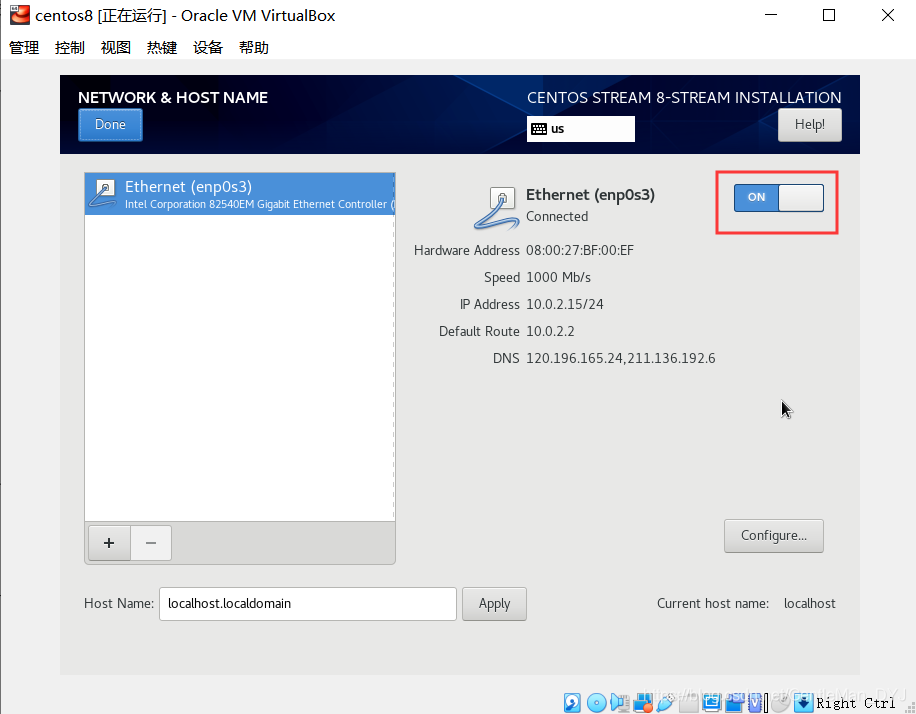
Task: Click the Speed value 1000 Mb/s
Action: pyautogui.click(x=558, y=278)
